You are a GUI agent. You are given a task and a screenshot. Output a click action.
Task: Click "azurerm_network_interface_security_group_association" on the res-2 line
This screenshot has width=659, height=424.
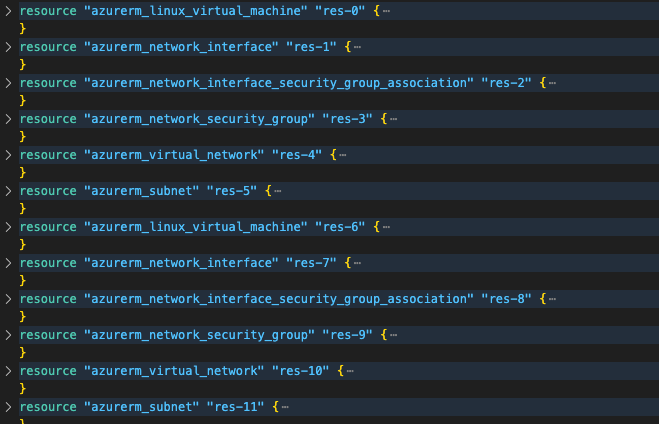pyautogui.click(x=279, y=83)
